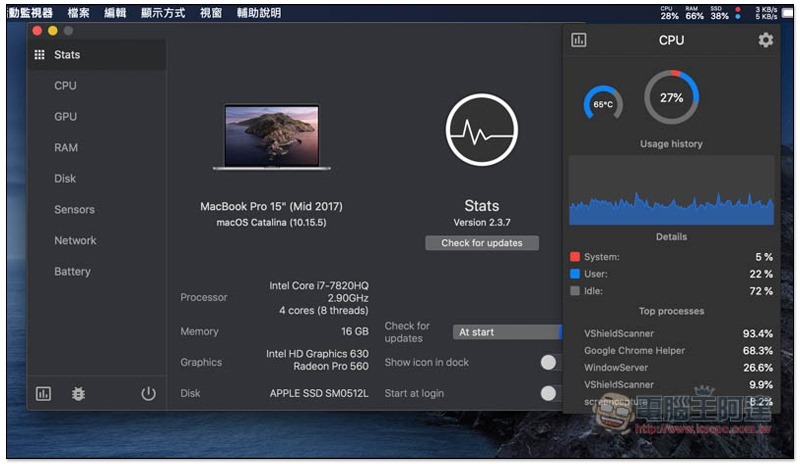Open the CPU popup settings gear
Viewport: 800px width, 464px height.
coord(765,40)
